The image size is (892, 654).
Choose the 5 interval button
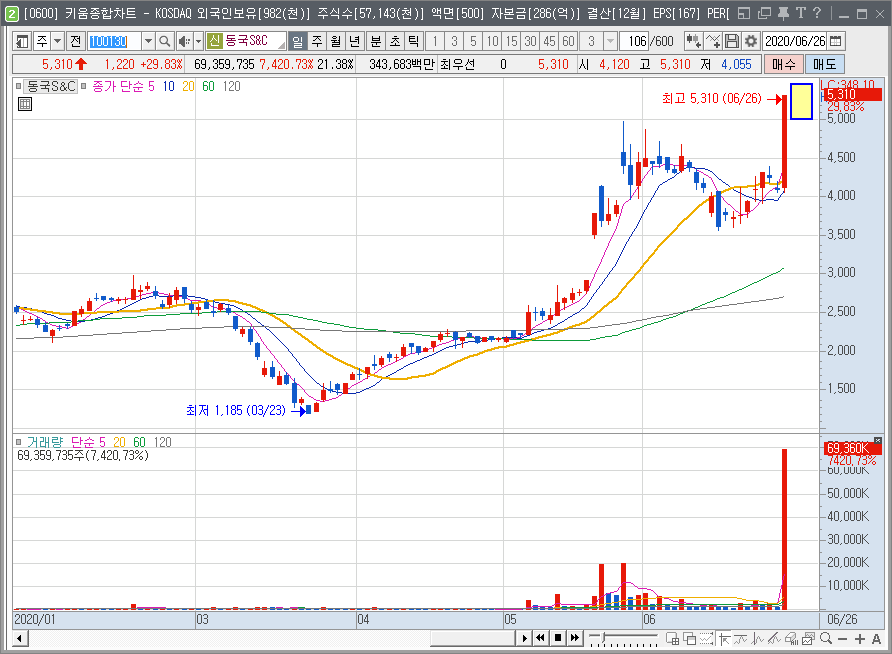[473, 41]
